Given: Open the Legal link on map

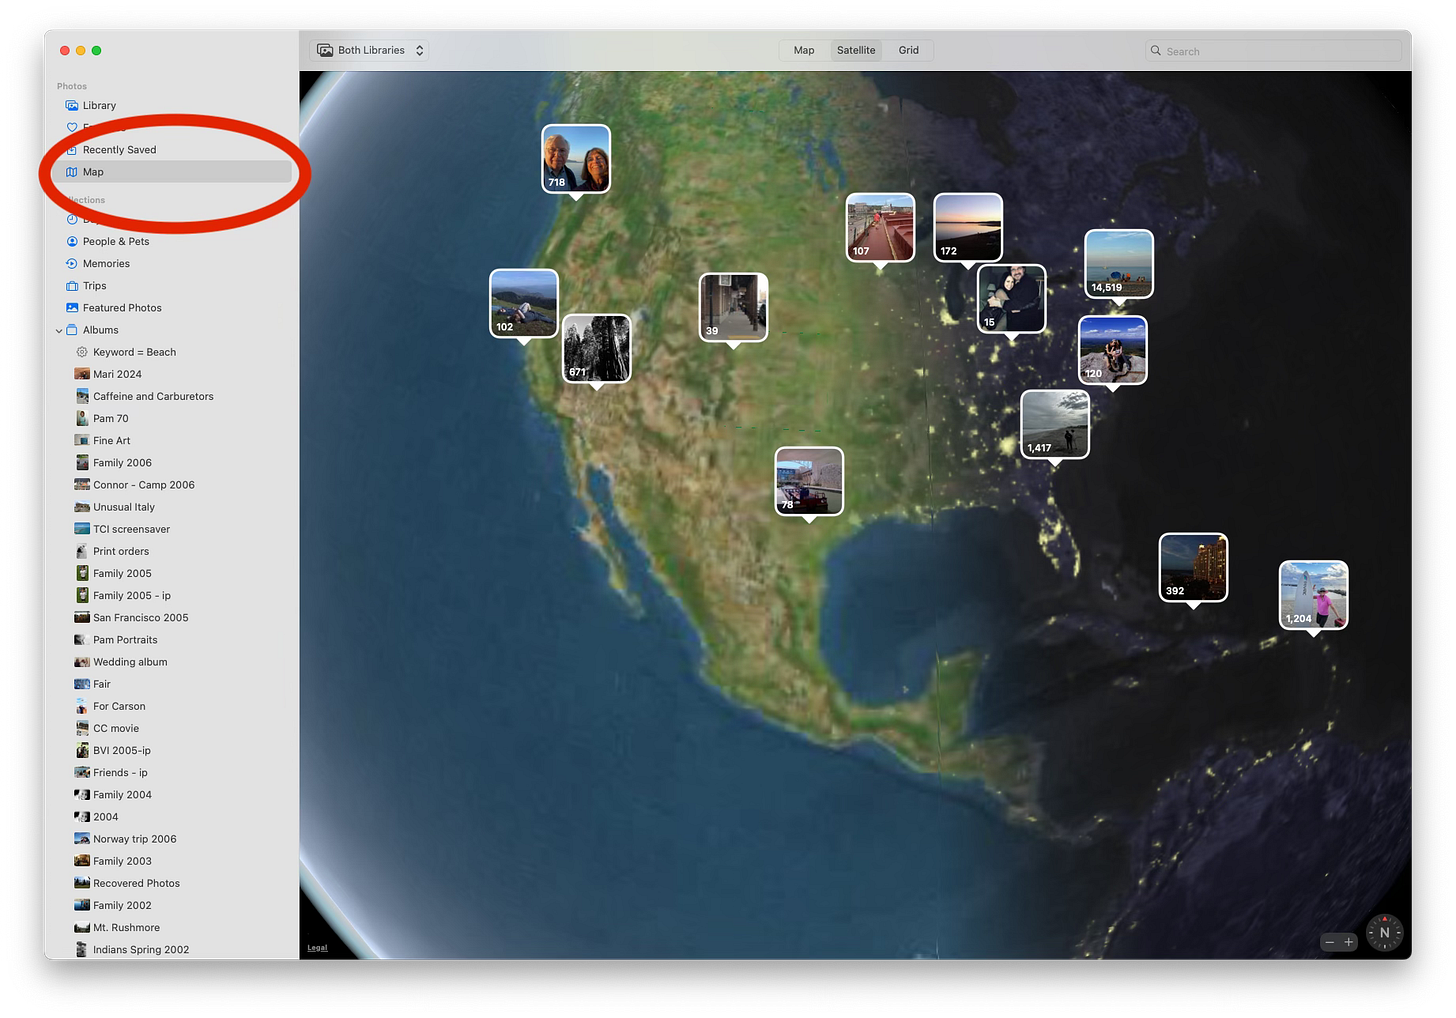Looking at the screenshot, I should 317,948.
